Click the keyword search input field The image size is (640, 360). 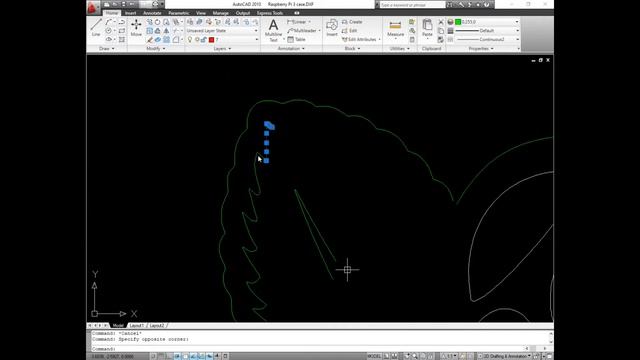pos(412,4)
